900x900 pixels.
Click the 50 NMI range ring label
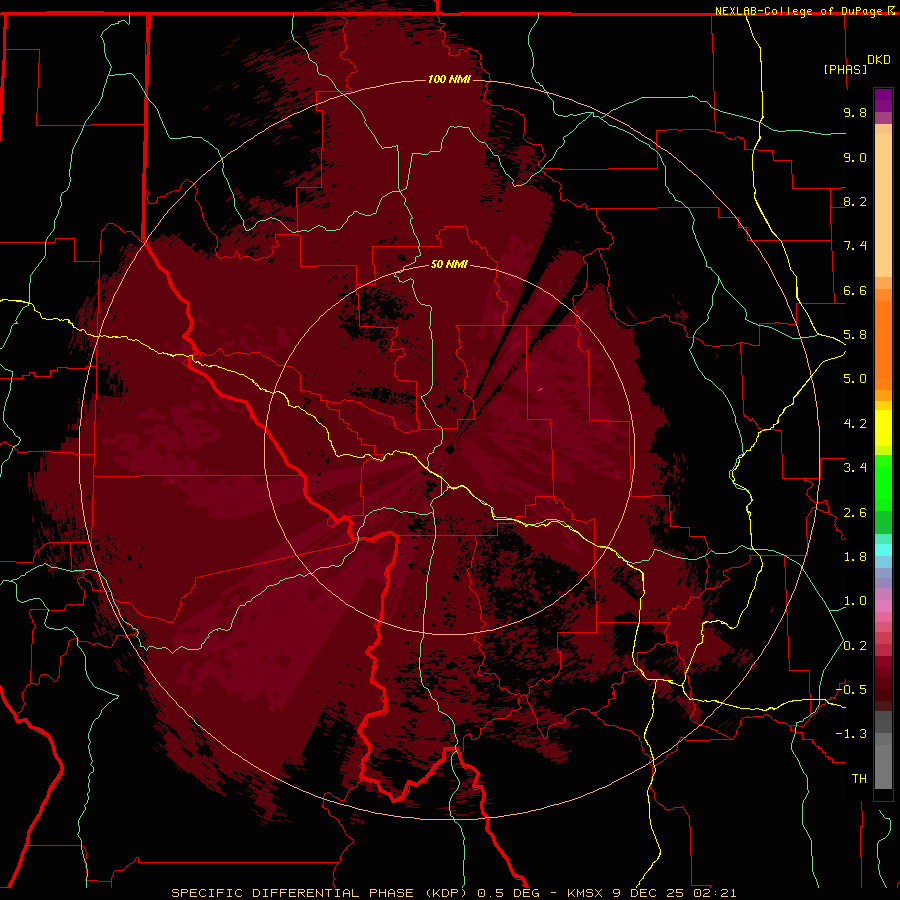449,264
